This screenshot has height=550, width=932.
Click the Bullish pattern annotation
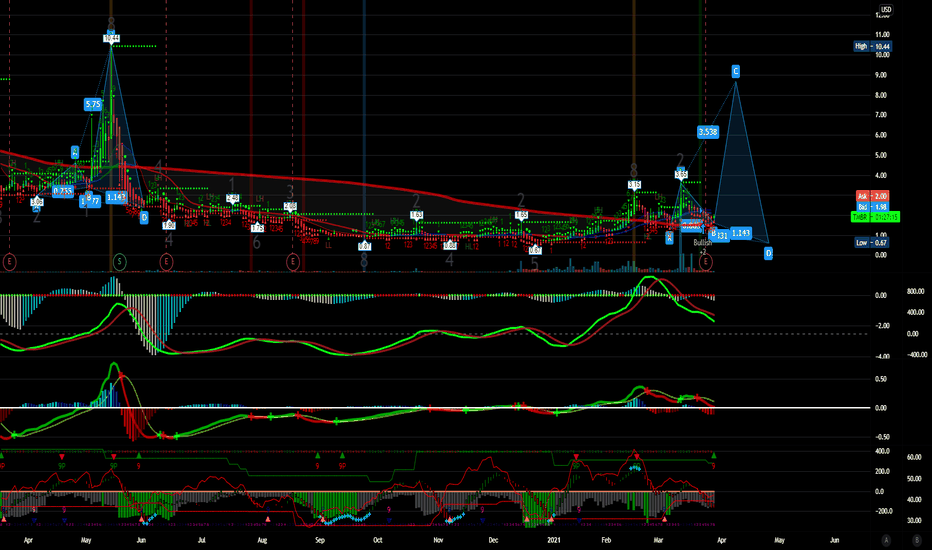coord(703,243)
